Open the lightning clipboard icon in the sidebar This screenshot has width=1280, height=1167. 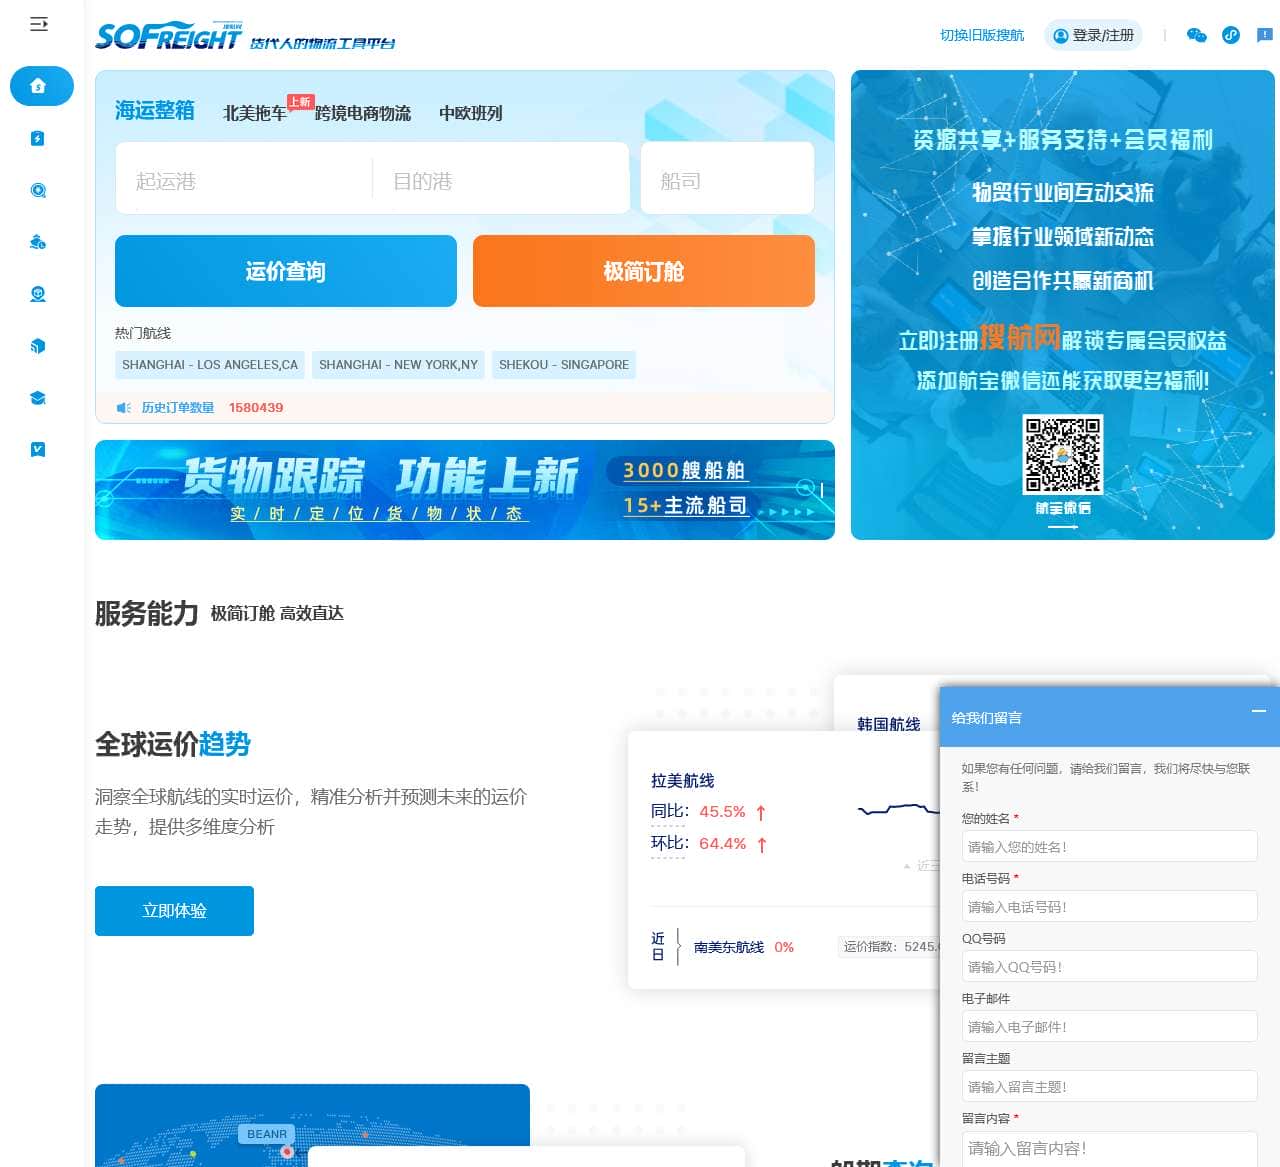tap(38, 138)
